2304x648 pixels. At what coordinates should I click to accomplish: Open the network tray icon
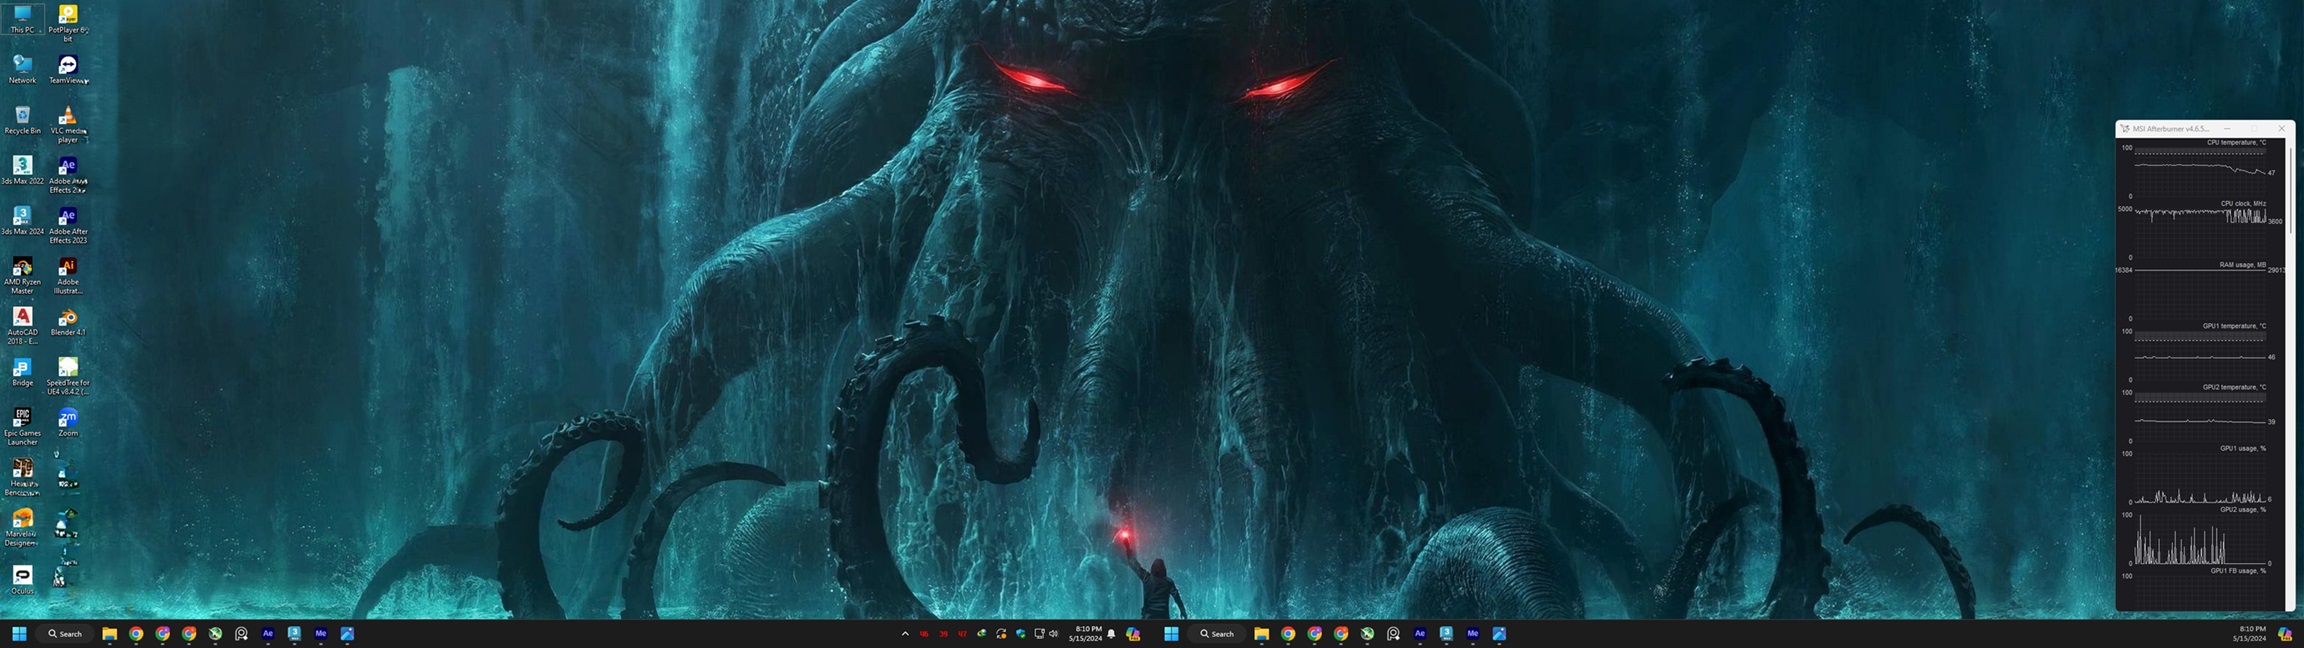tap(1039, 634)
